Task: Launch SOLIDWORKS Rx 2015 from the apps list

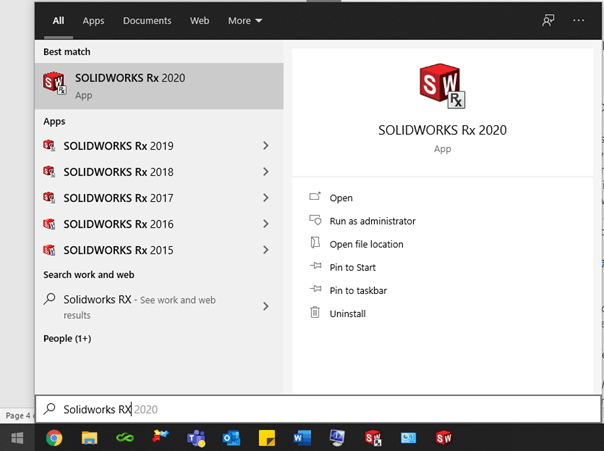Action: (x=118, y=250)
